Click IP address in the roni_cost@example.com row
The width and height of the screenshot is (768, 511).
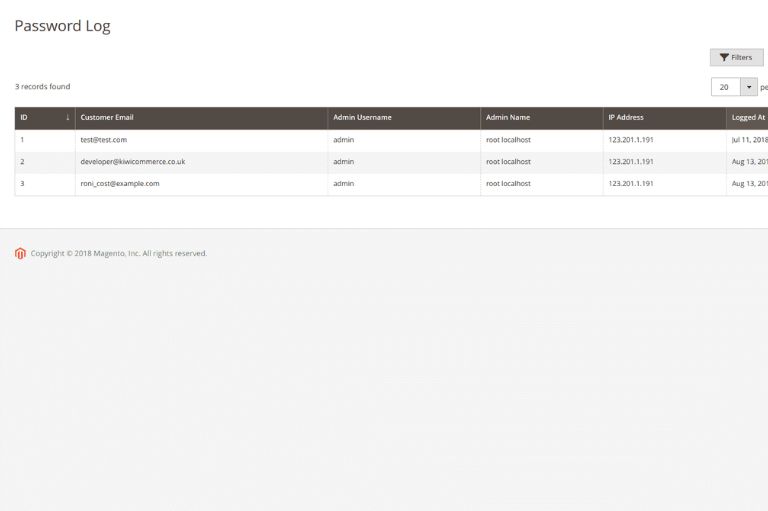coord(630,184)
